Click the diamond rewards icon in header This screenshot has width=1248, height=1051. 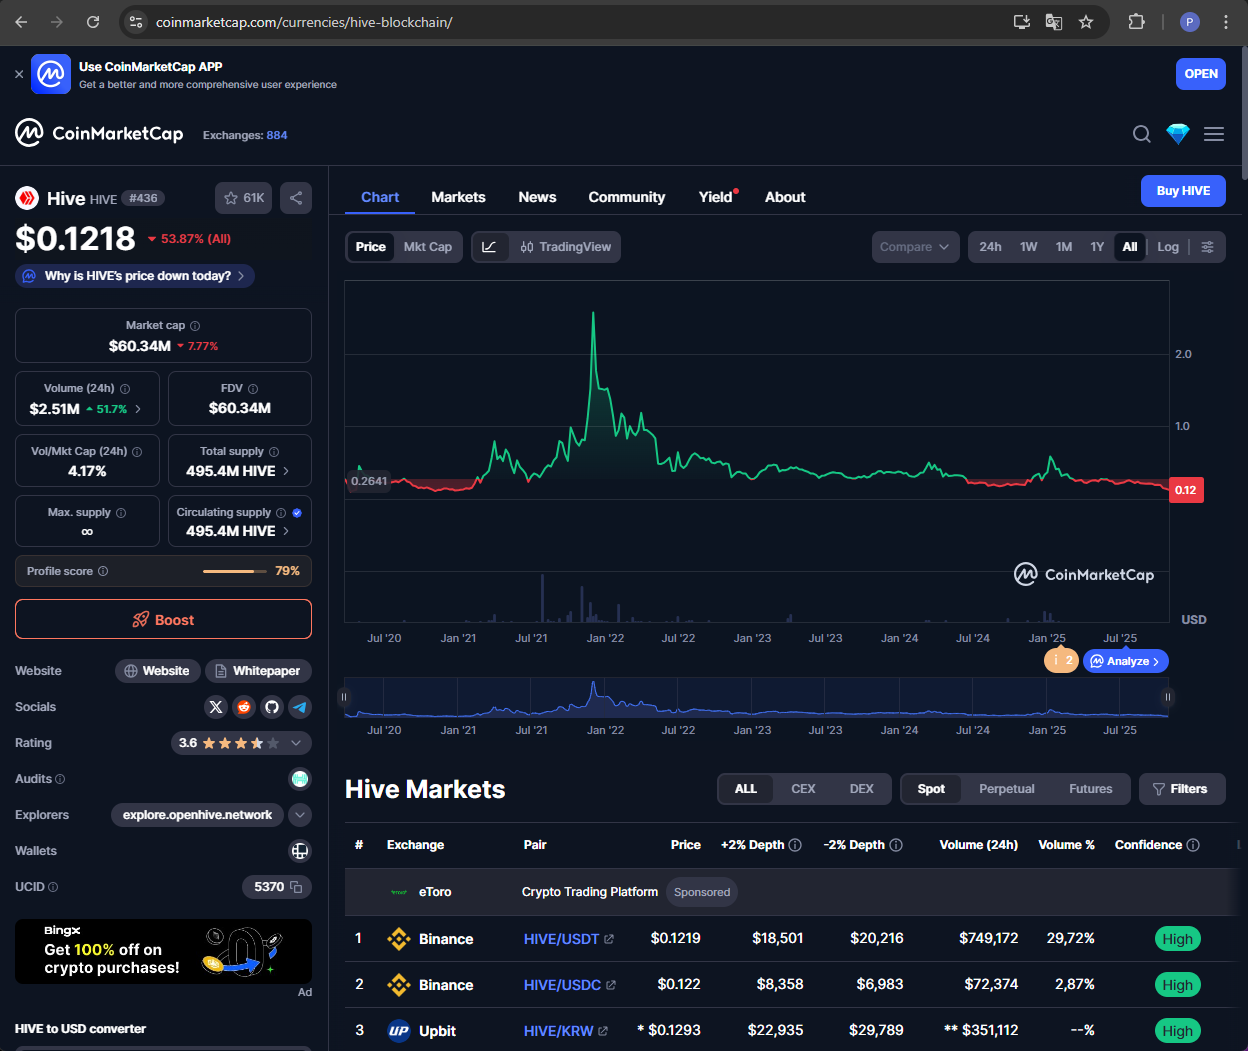click(x=1178, y=134)
